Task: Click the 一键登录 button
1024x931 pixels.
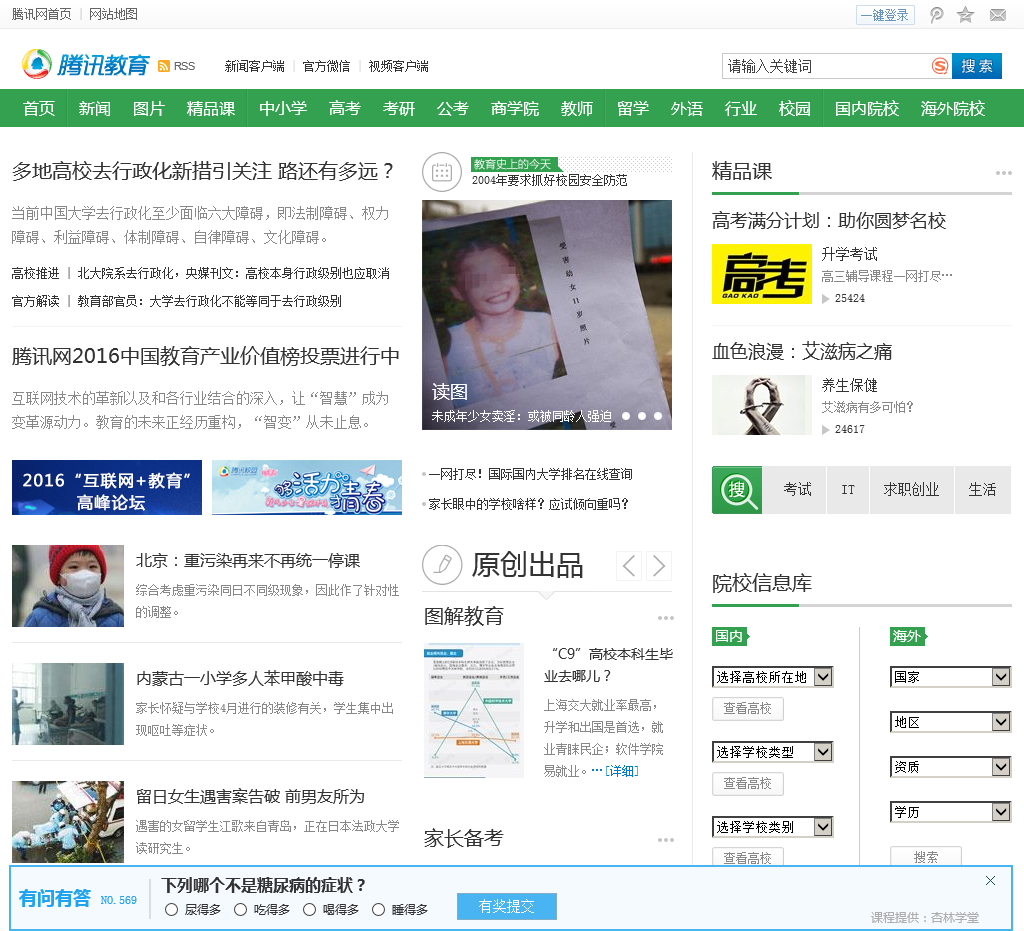Action: pos(885,14)
